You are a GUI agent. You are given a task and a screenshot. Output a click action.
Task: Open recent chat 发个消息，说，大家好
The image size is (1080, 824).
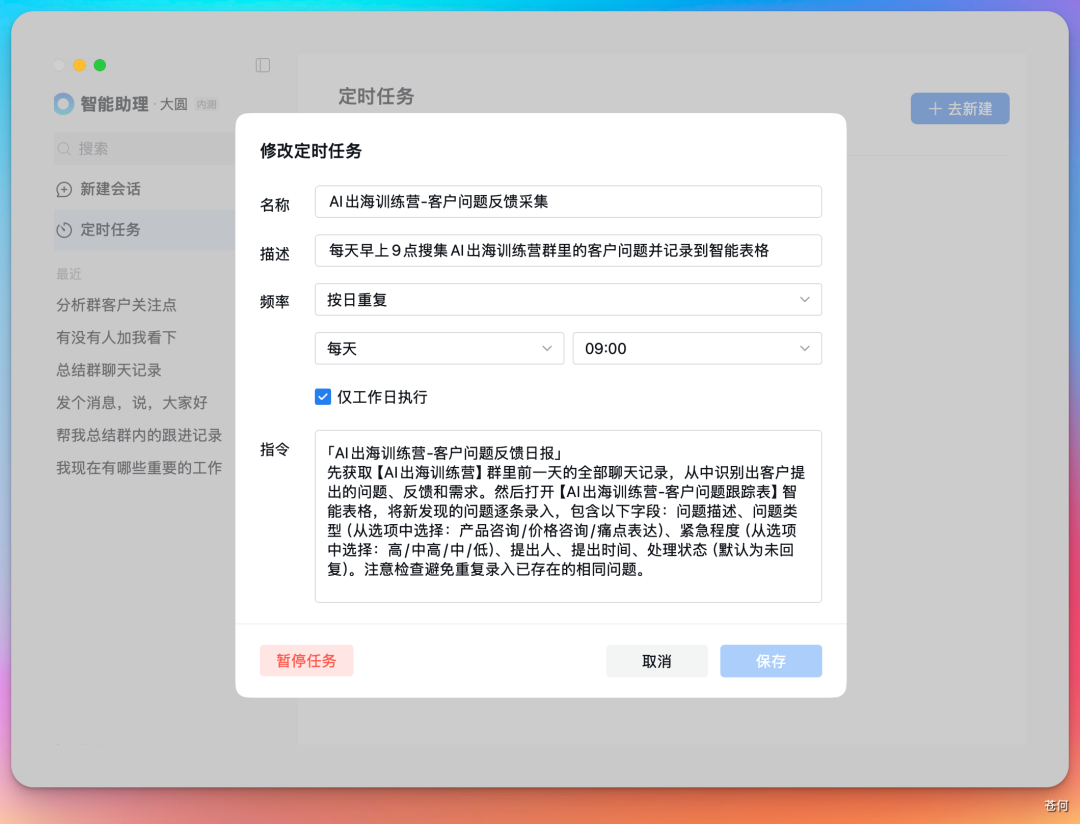click(x=132, y=402)
